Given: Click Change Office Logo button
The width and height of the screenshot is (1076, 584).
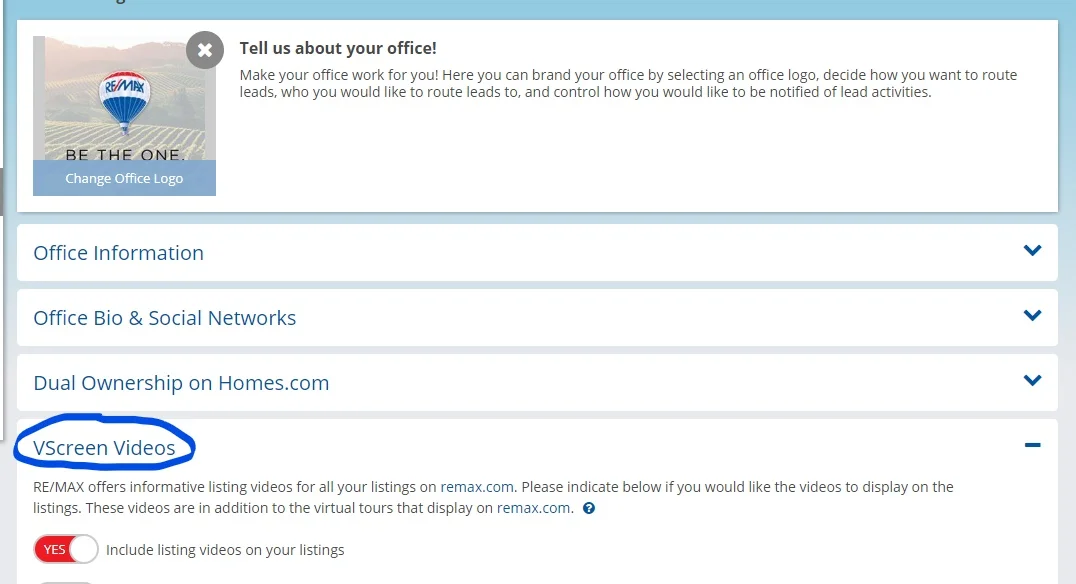Looking at the screenshot, I should (x=124, y=178).
